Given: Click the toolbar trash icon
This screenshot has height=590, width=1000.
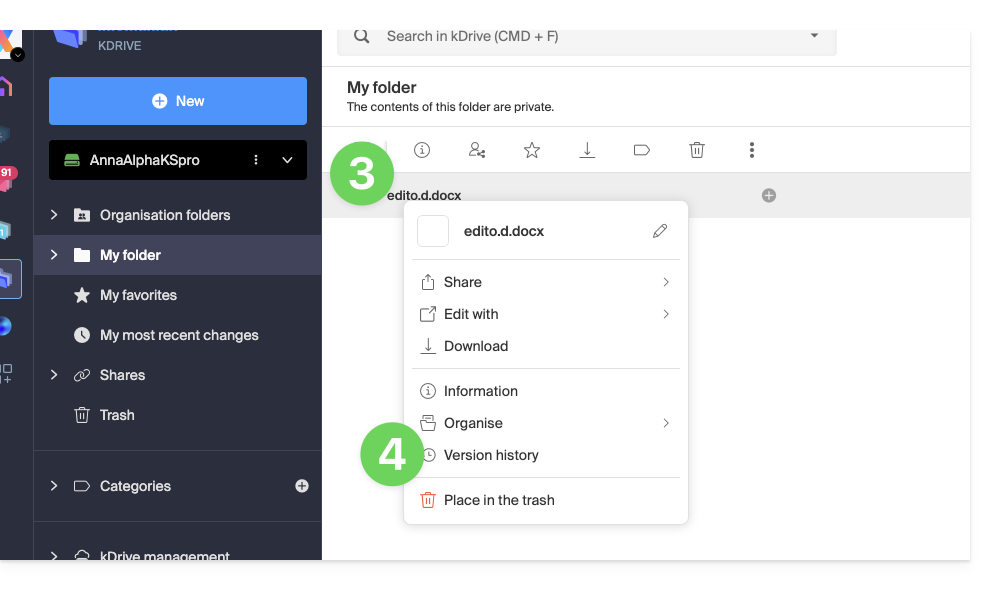Looking at the screenshot, I should point(696,150).
